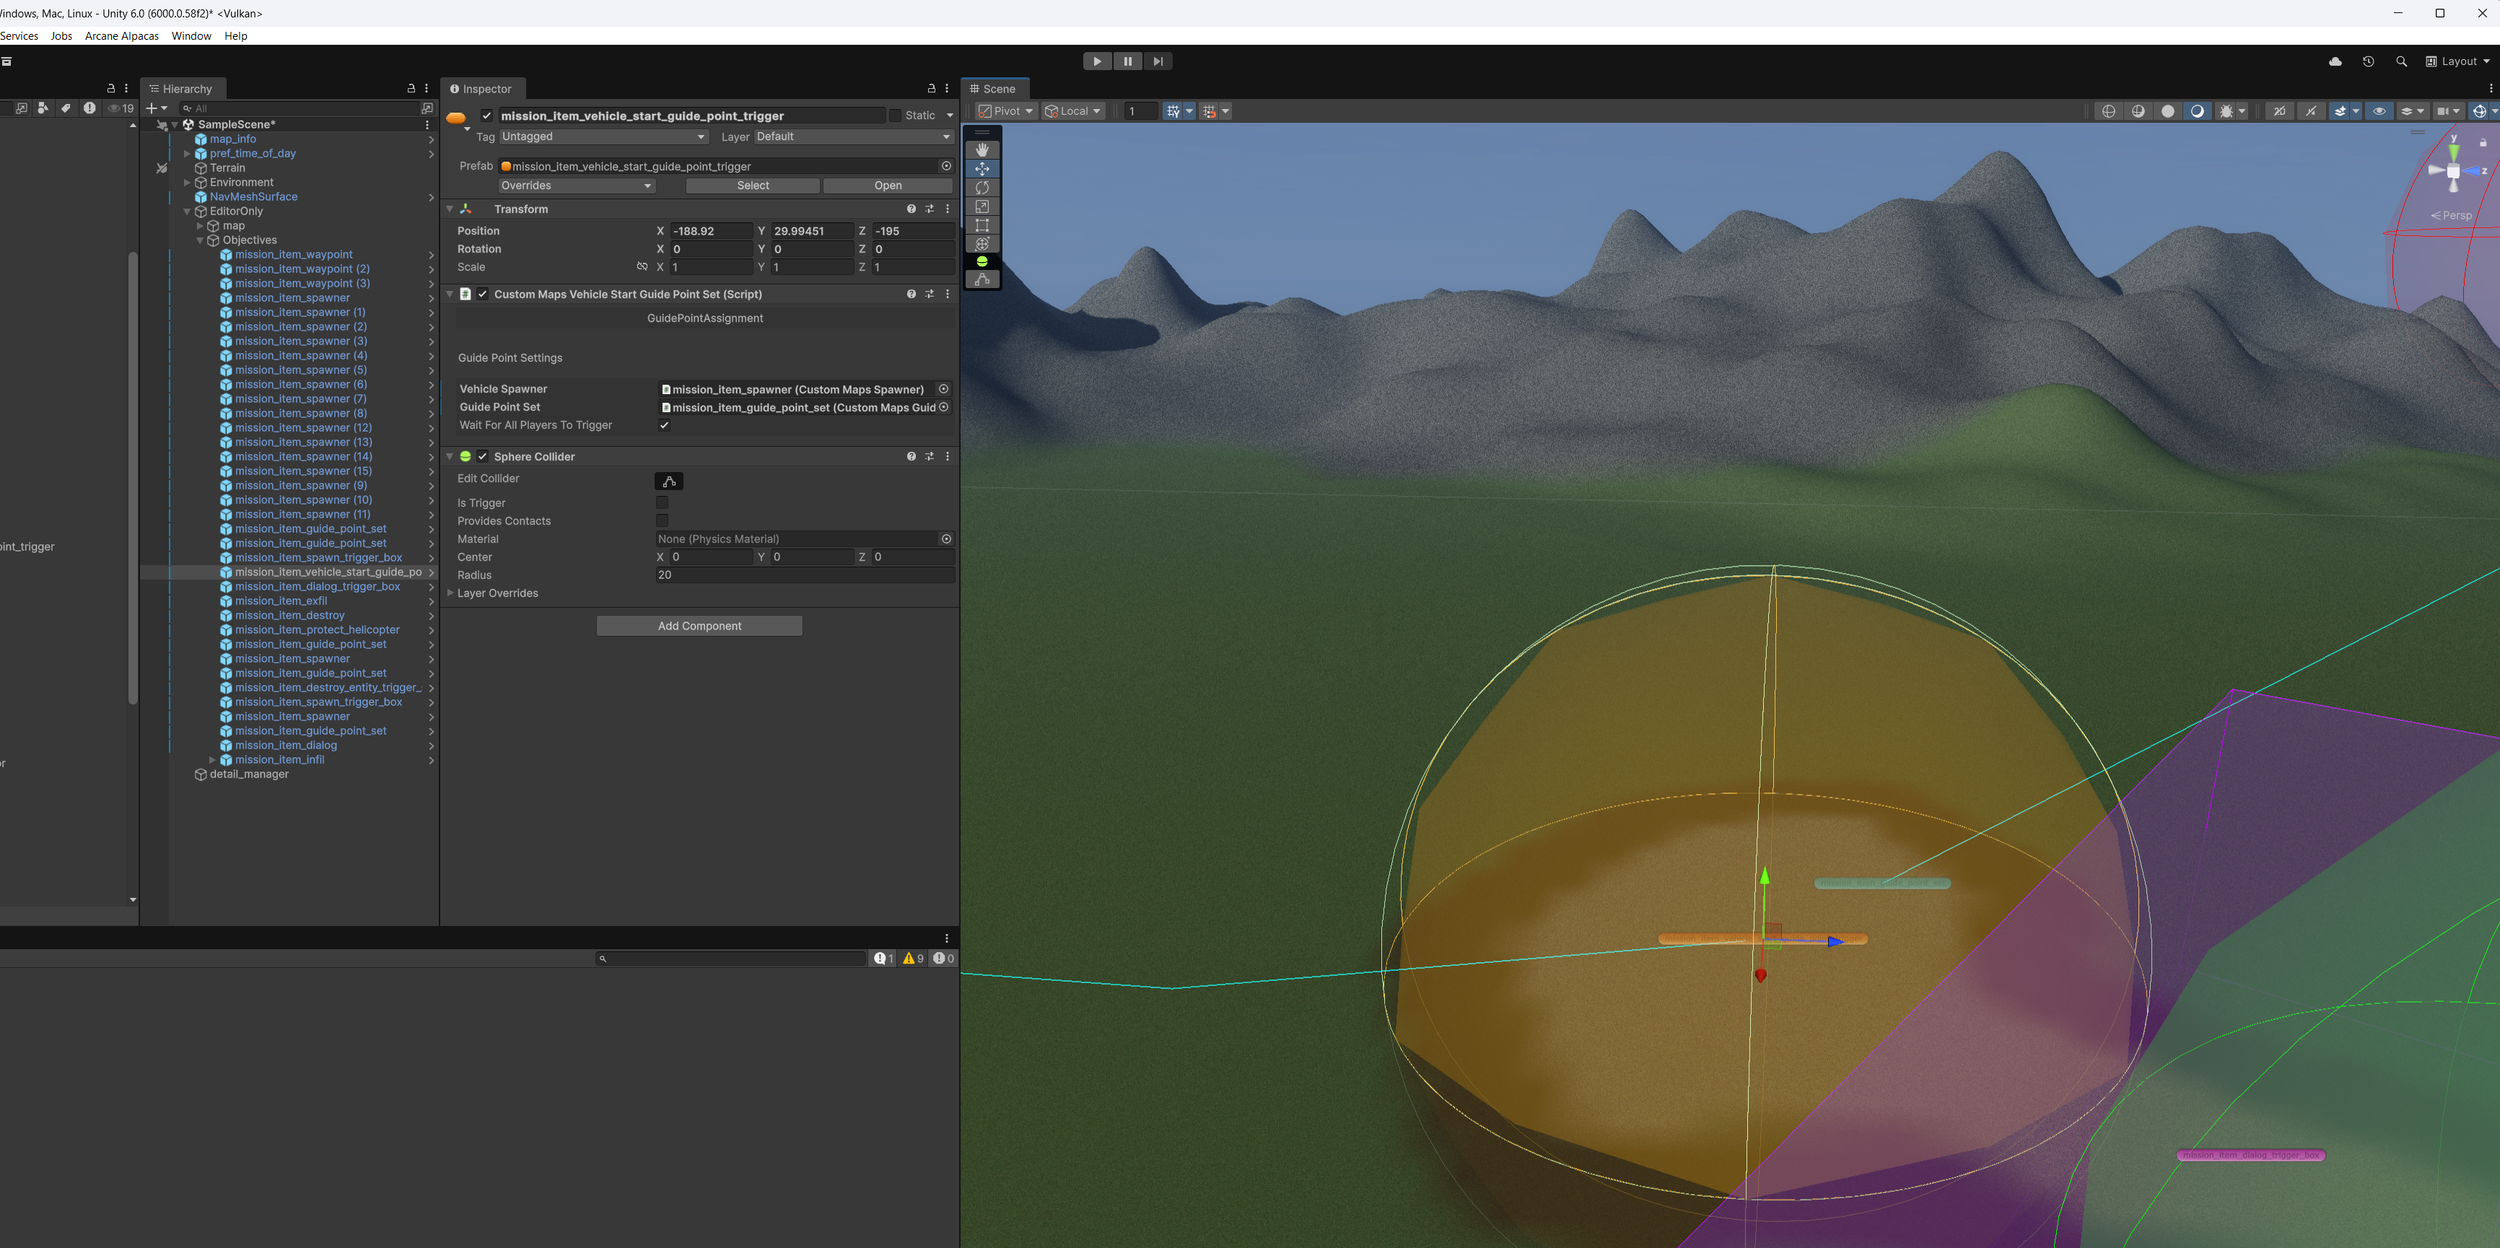This screenshot has width=2500, height=1248.
Task: Select the Rotate tool
Action: (x=982, y=188)
